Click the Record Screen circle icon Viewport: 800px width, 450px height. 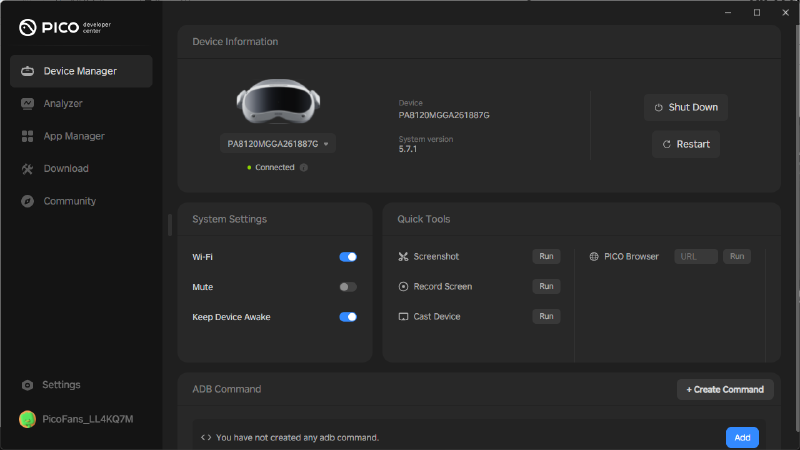[403, 287]
